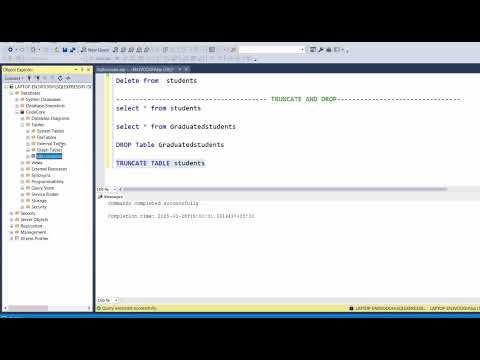480x360 pixels.
Task: Collapse the CodeCore database node
Action: coord(17,112)
